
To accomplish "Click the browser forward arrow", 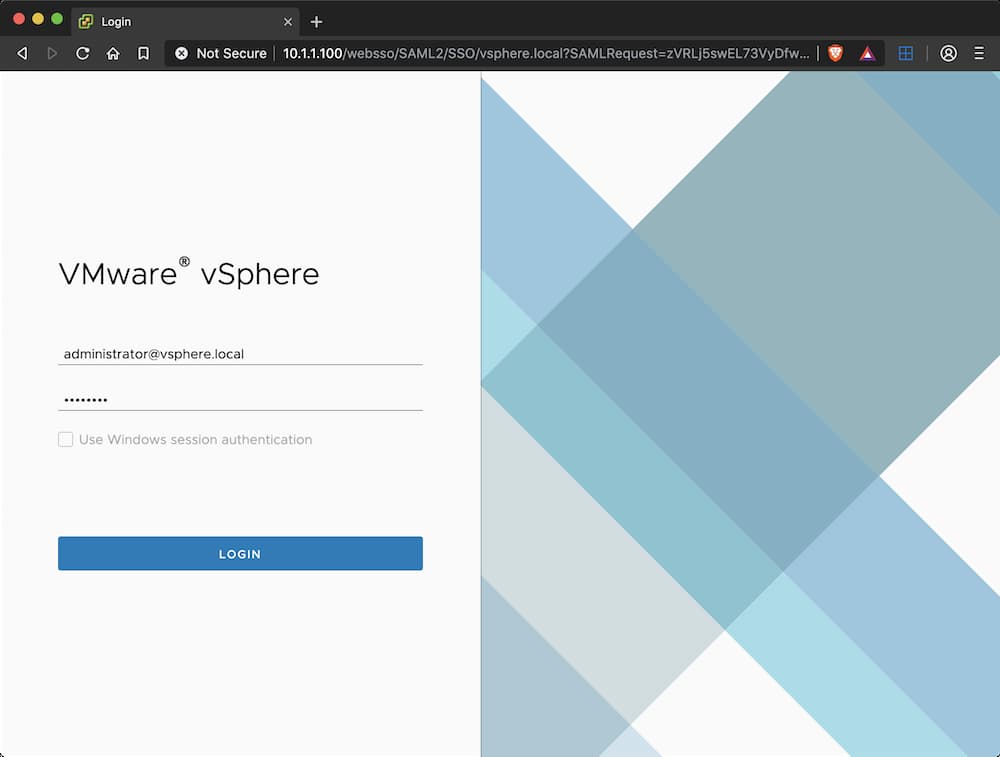I will click(52, 54).
